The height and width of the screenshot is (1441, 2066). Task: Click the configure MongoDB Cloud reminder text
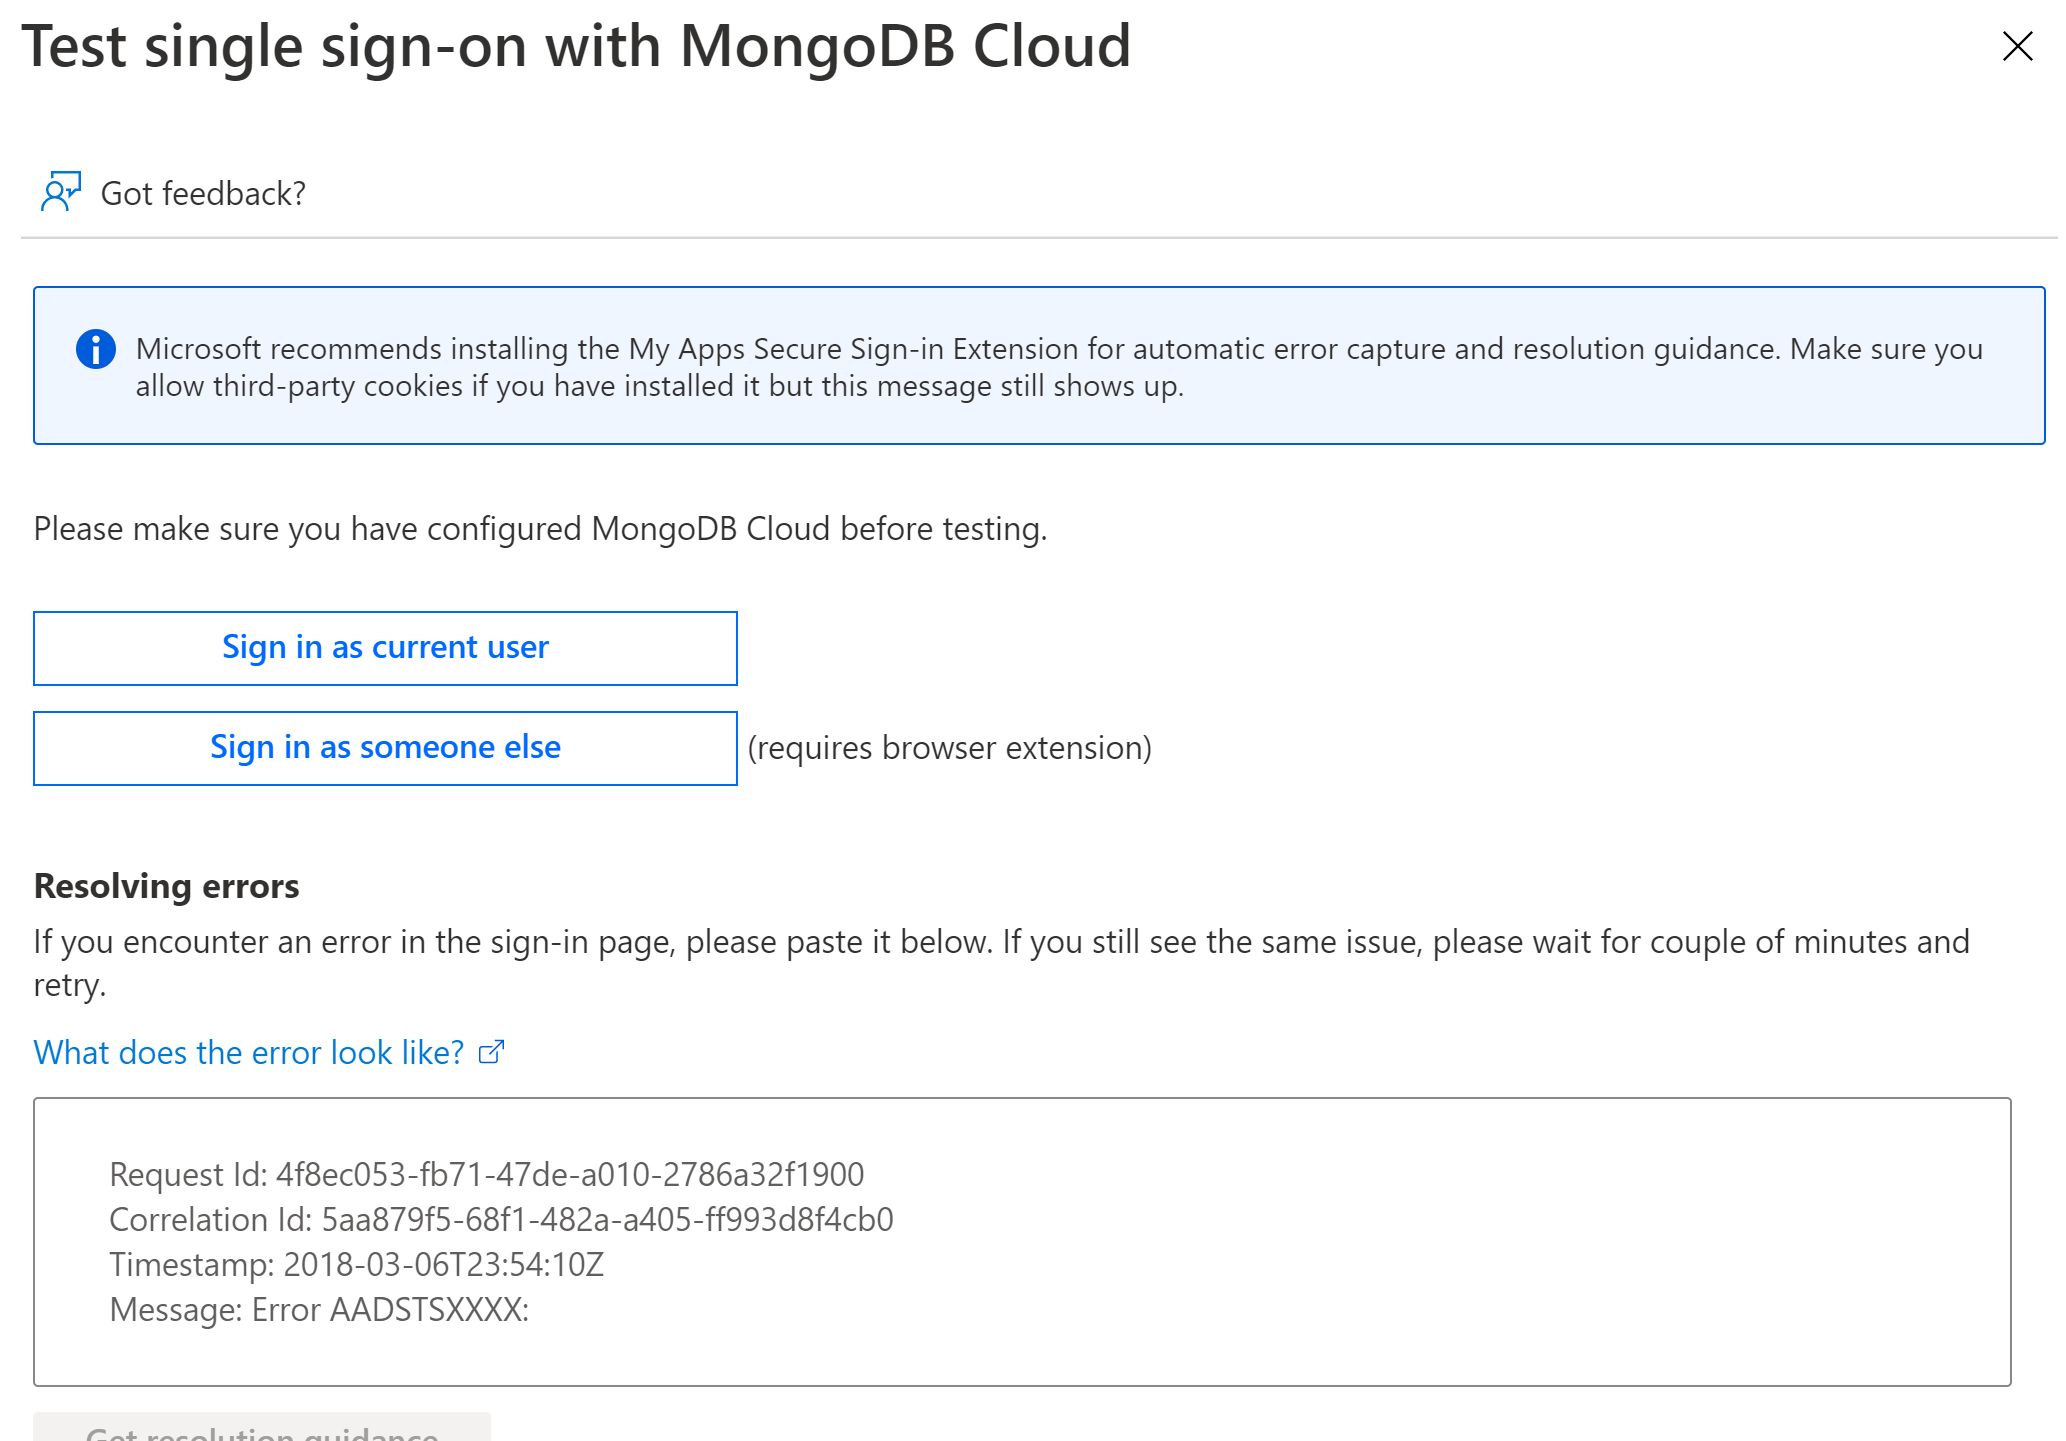(540, 528)
